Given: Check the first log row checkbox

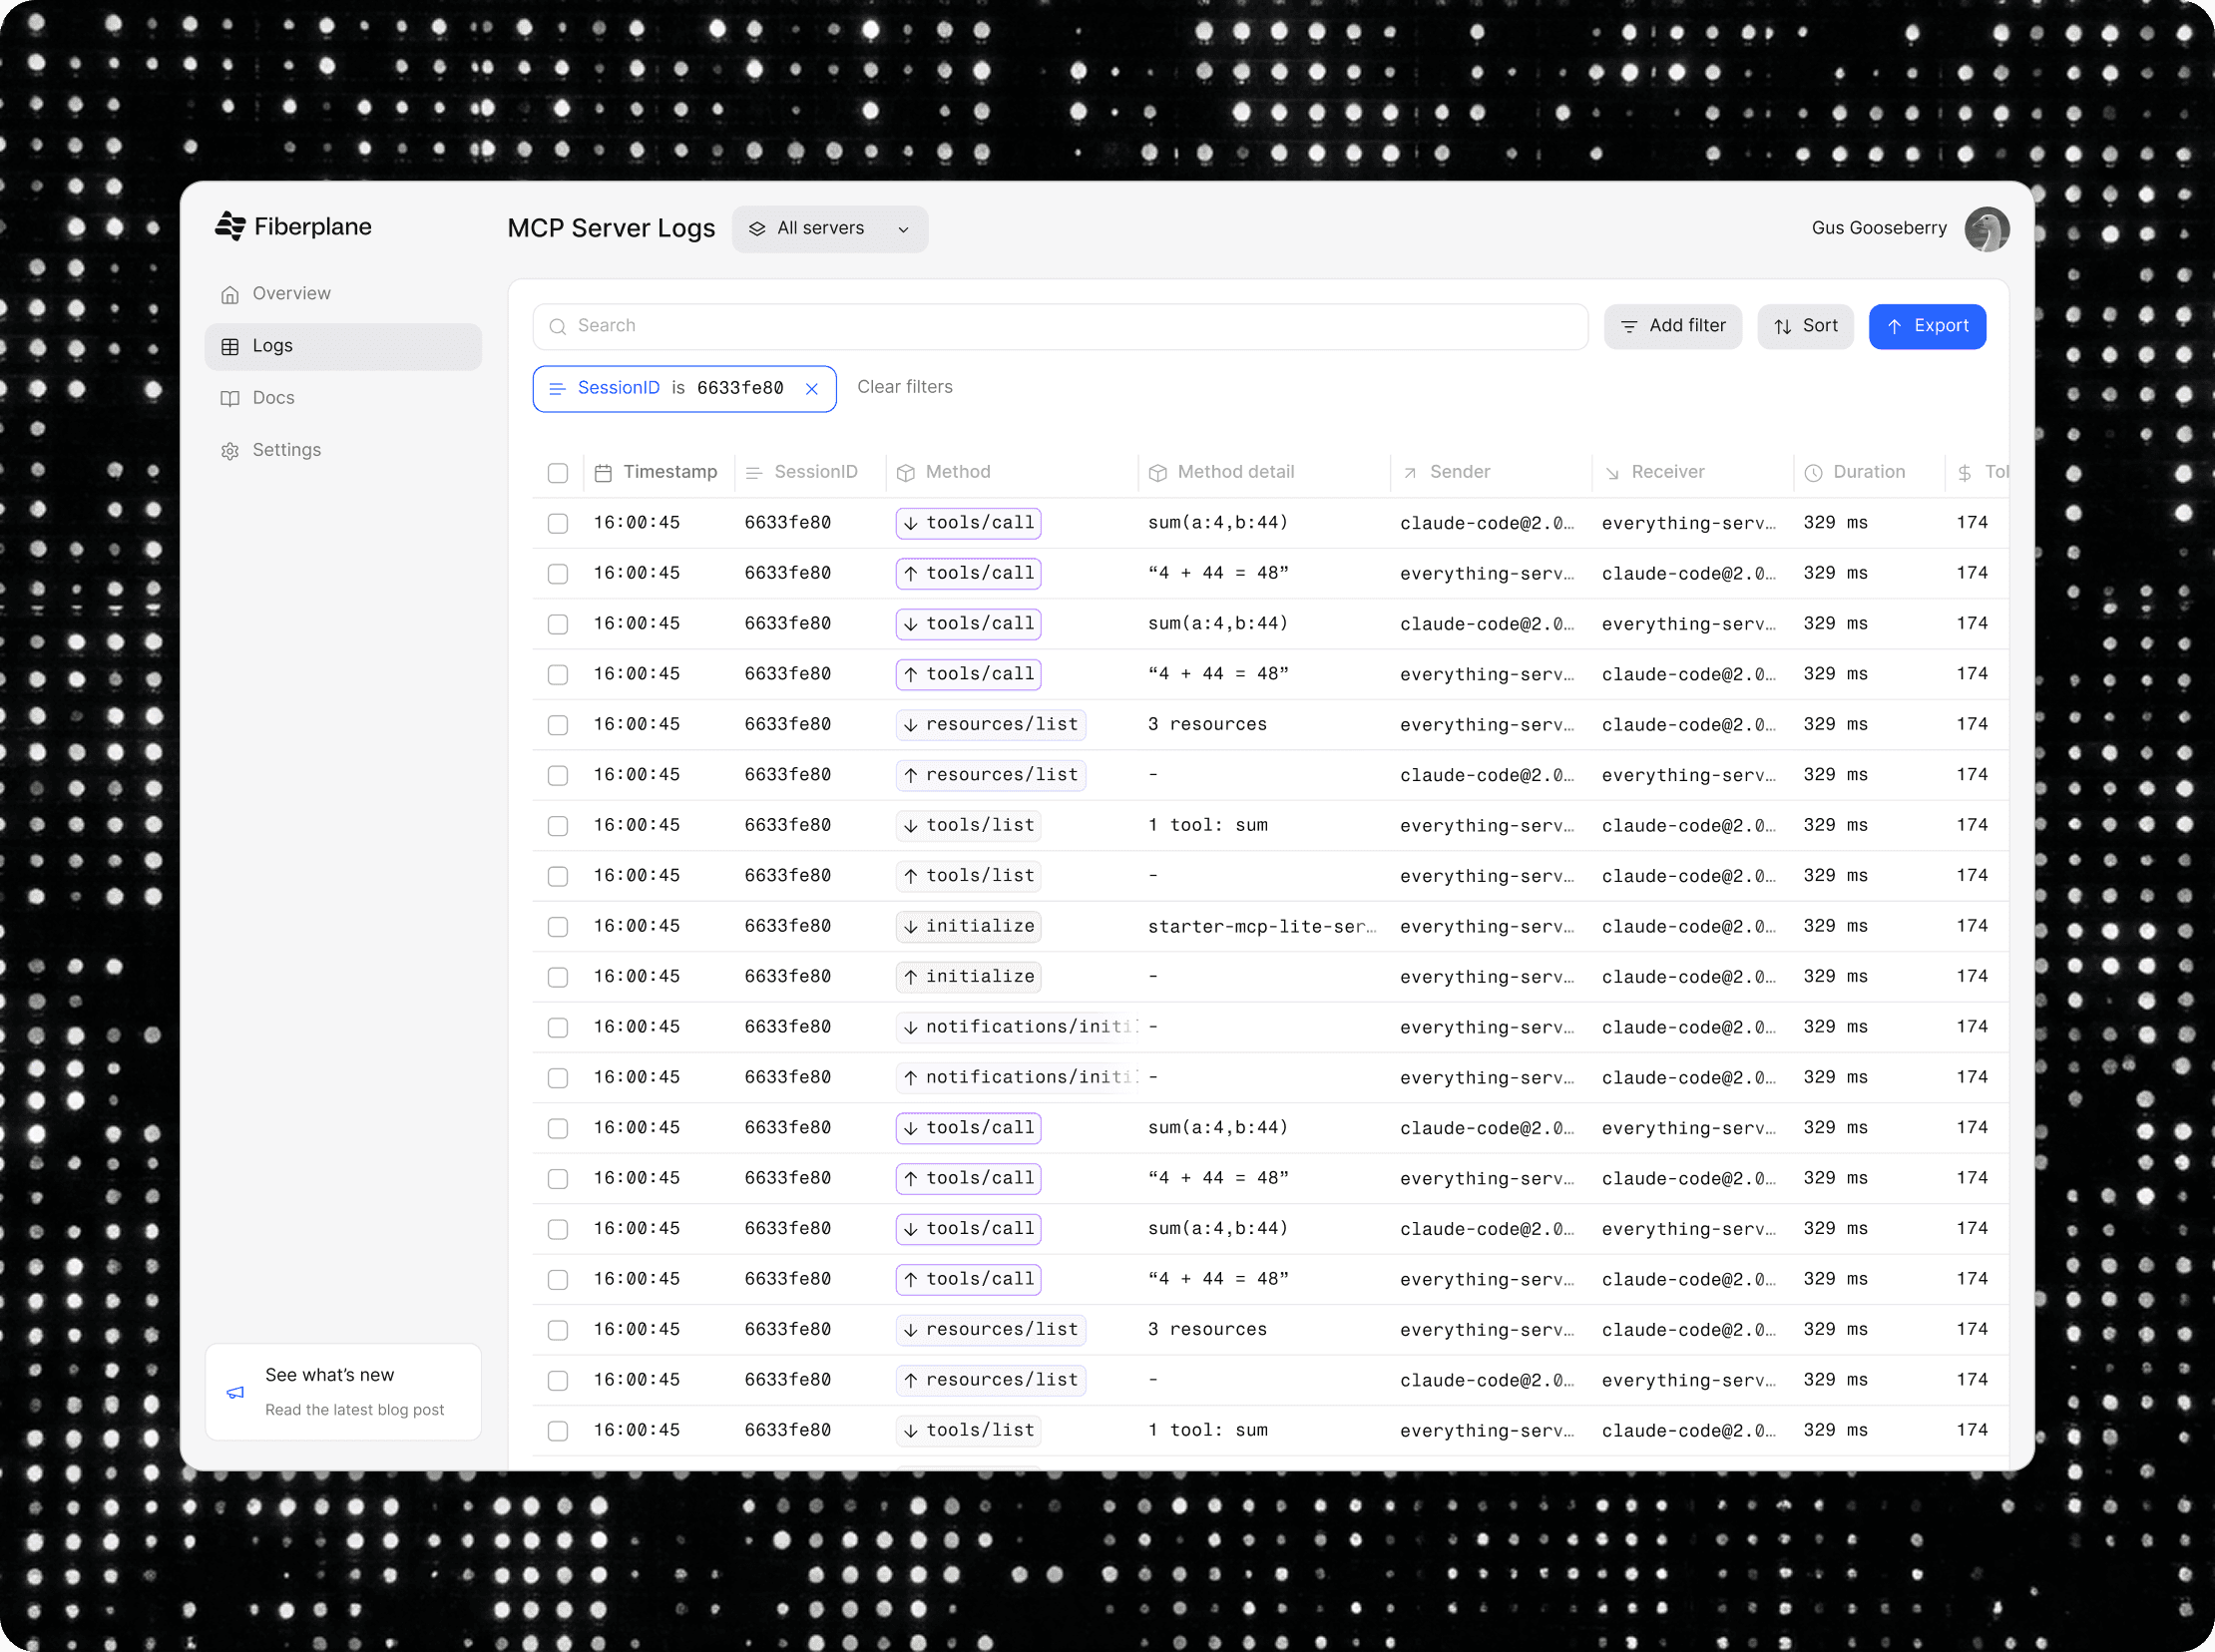Looking at the screenshot, I should coord(558,523).
